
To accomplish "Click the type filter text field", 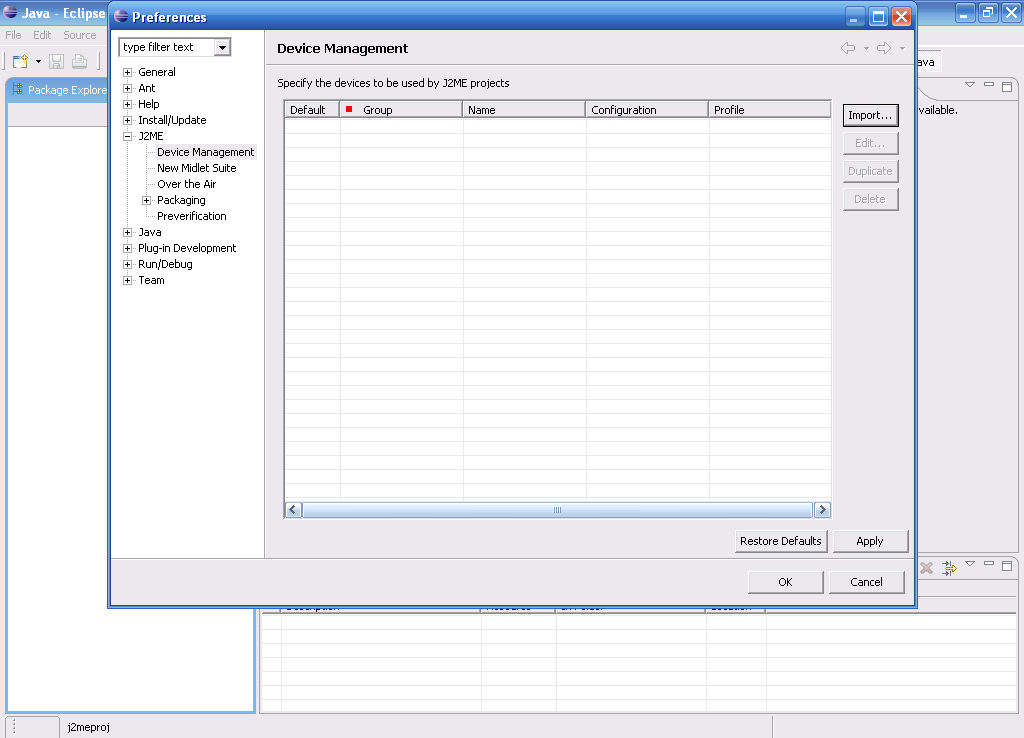I will click(168, 47).
